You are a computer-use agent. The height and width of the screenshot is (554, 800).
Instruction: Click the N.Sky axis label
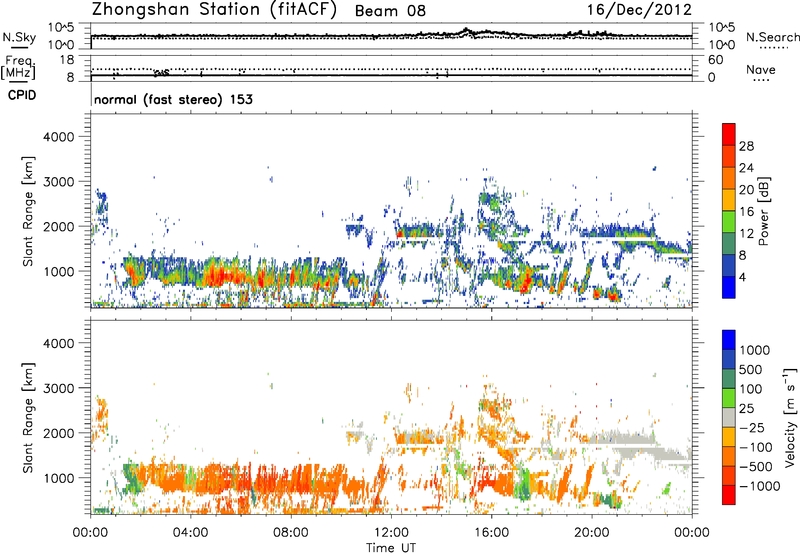pyautogui.click(x=19, y=37)
